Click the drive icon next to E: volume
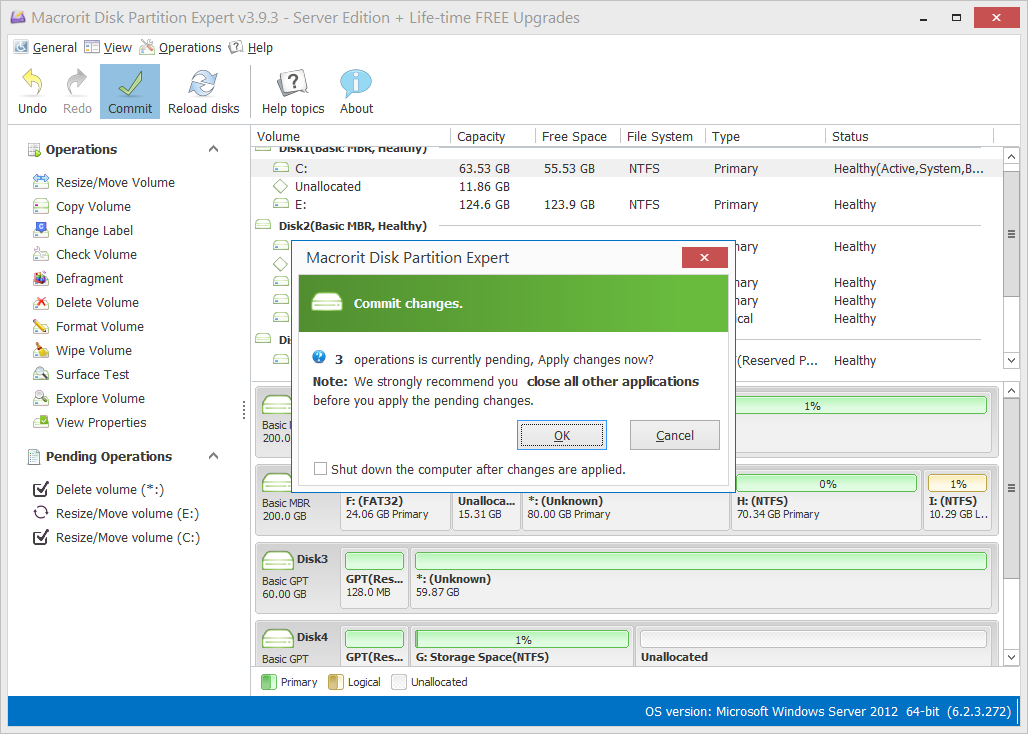The width and height of the screenshot is (1028, 734). (281, 204)
